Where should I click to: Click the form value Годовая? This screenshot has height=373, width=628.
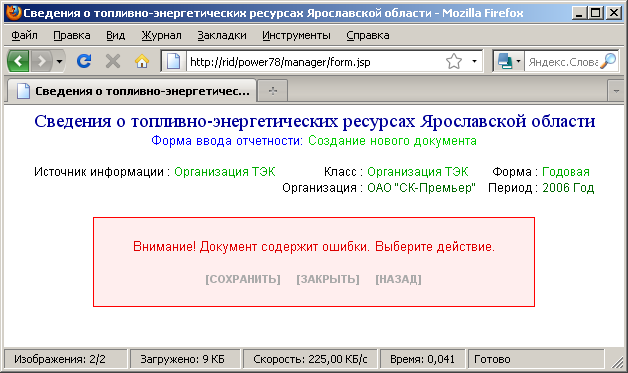click(566, 172)
